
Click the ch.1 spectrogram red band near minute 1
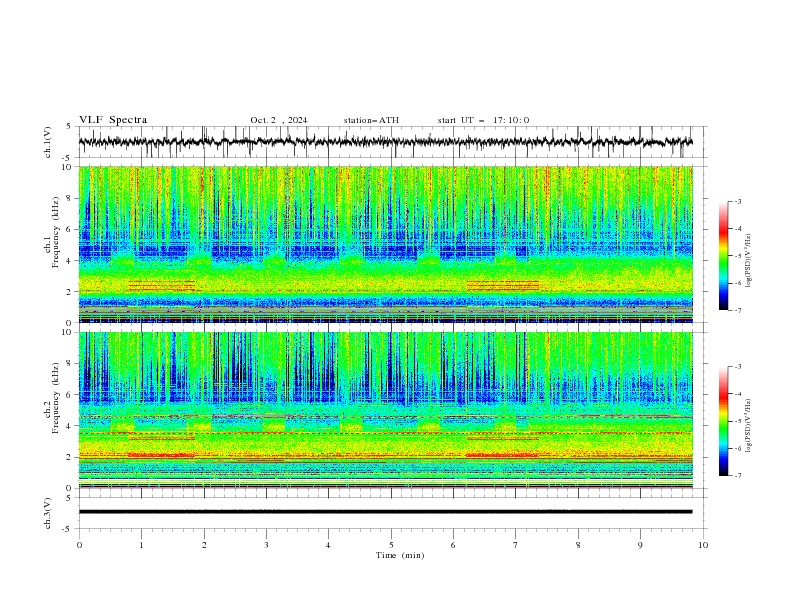coord(162,285)
